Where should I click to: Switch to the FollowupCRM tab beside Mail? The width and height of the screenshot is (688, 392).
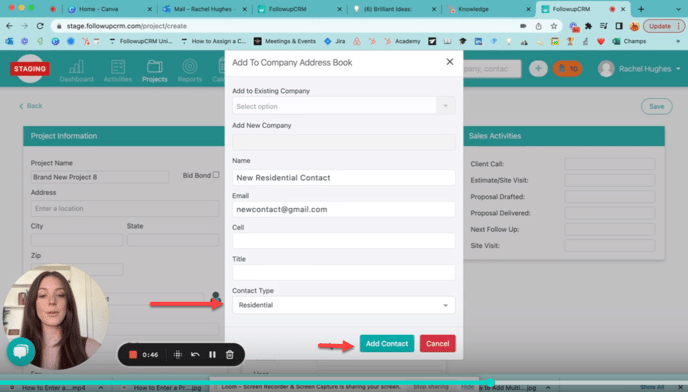[299, 9]
